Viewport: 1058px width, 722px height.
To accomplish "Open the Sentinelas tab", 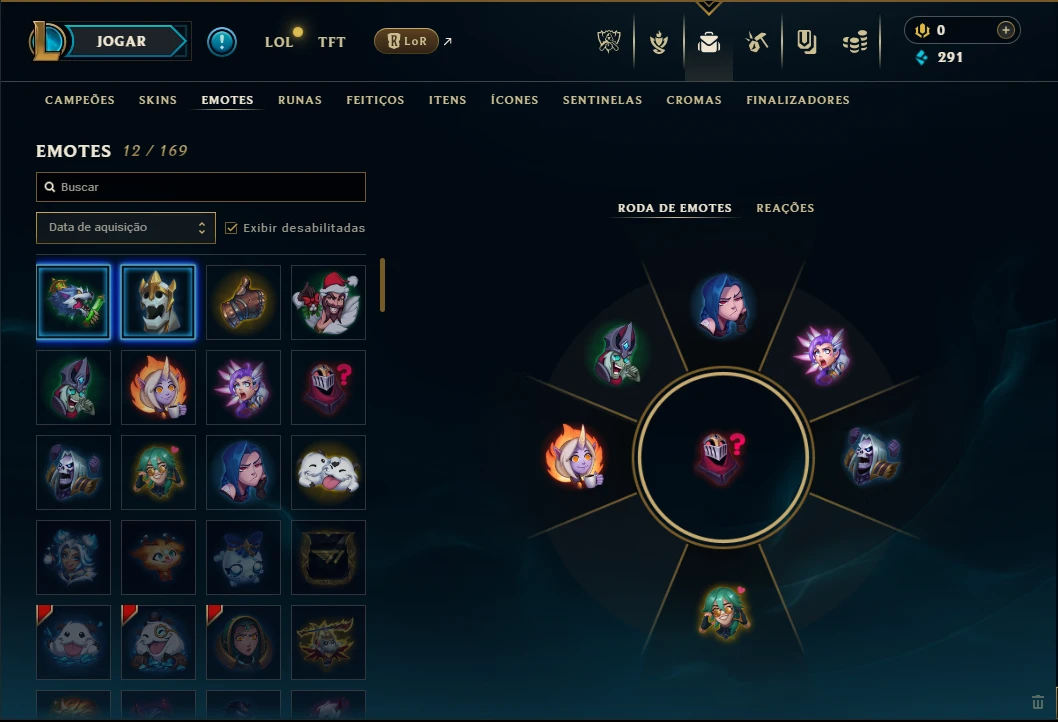I will coord(602,100).
